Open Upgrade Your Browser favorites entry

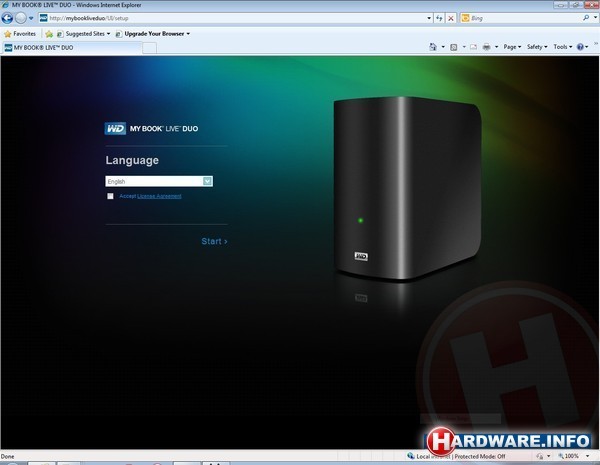[x=153, y=34]
